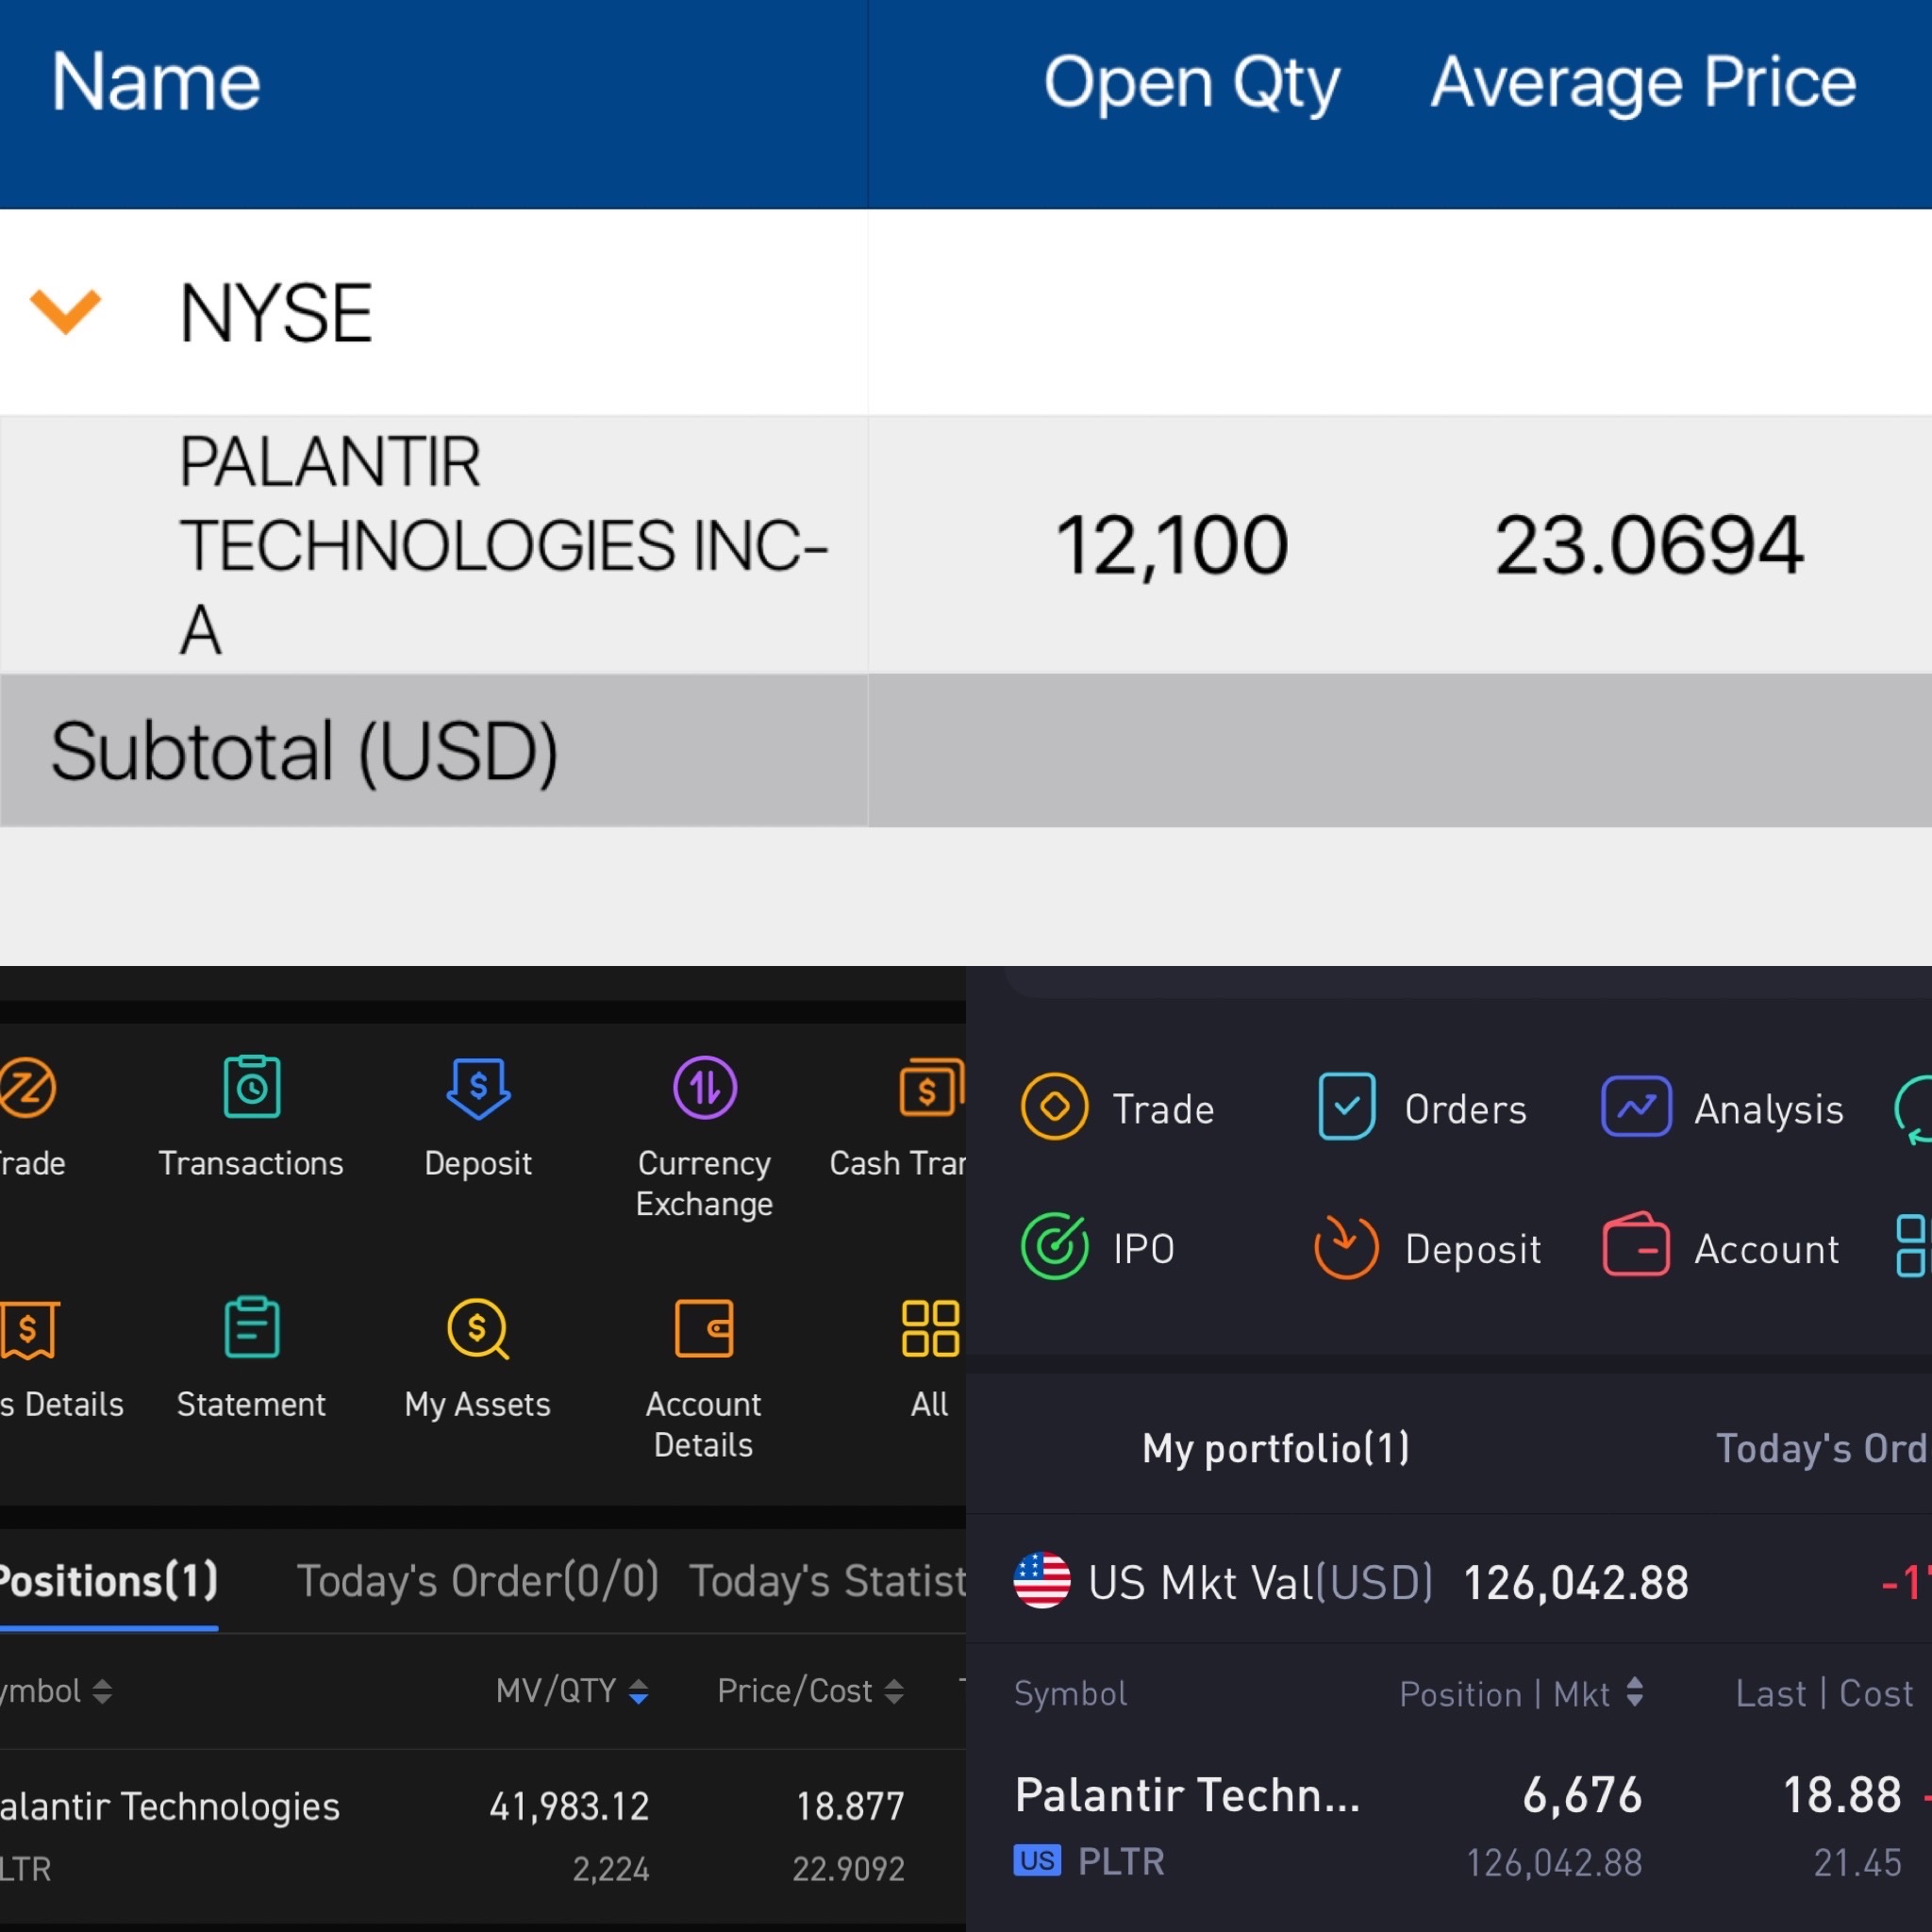The height and width of the screenshot is (1932, 1932).
Task: Sort by Price/Cost column arrows
Action: pos(894,1691)
